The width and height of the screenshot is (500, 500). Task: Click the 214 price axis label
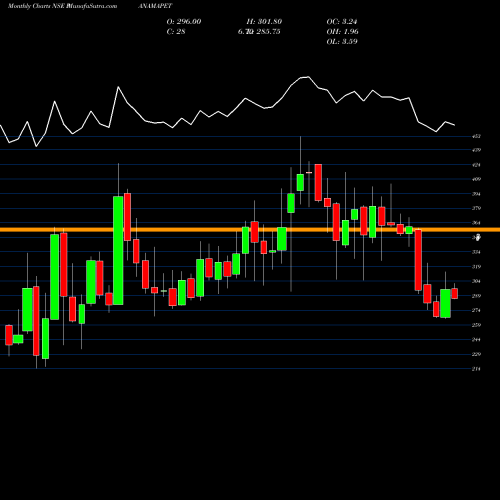[477, 369]
